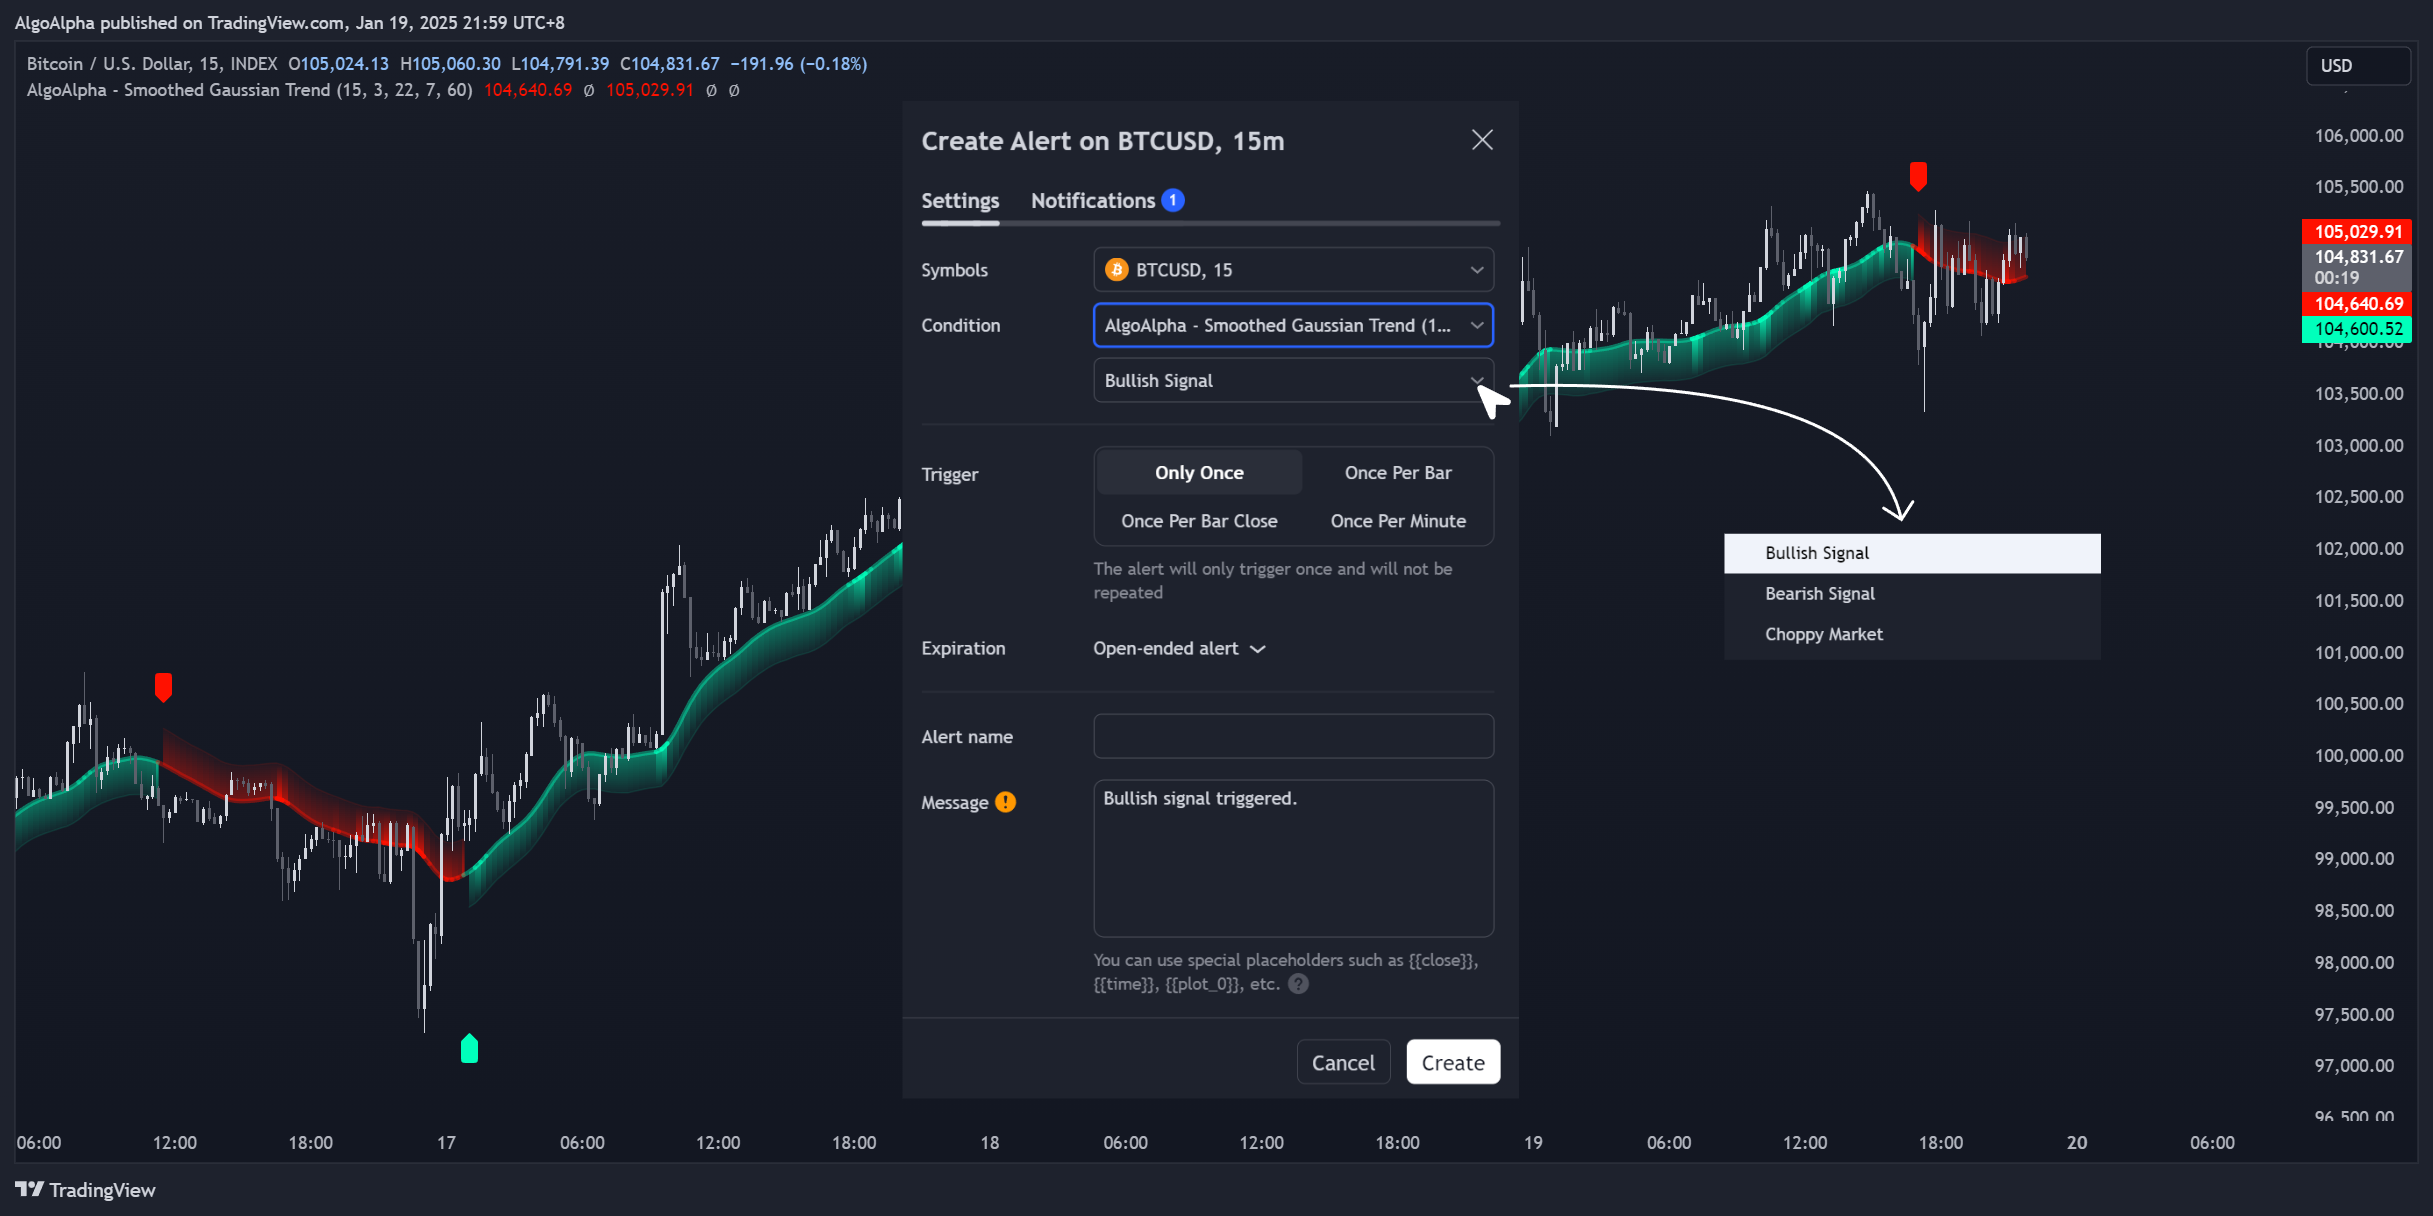Click the red 105,029.91 price label
The width and height of the screenshot is (2433, 1216).
coord(2357,231)
